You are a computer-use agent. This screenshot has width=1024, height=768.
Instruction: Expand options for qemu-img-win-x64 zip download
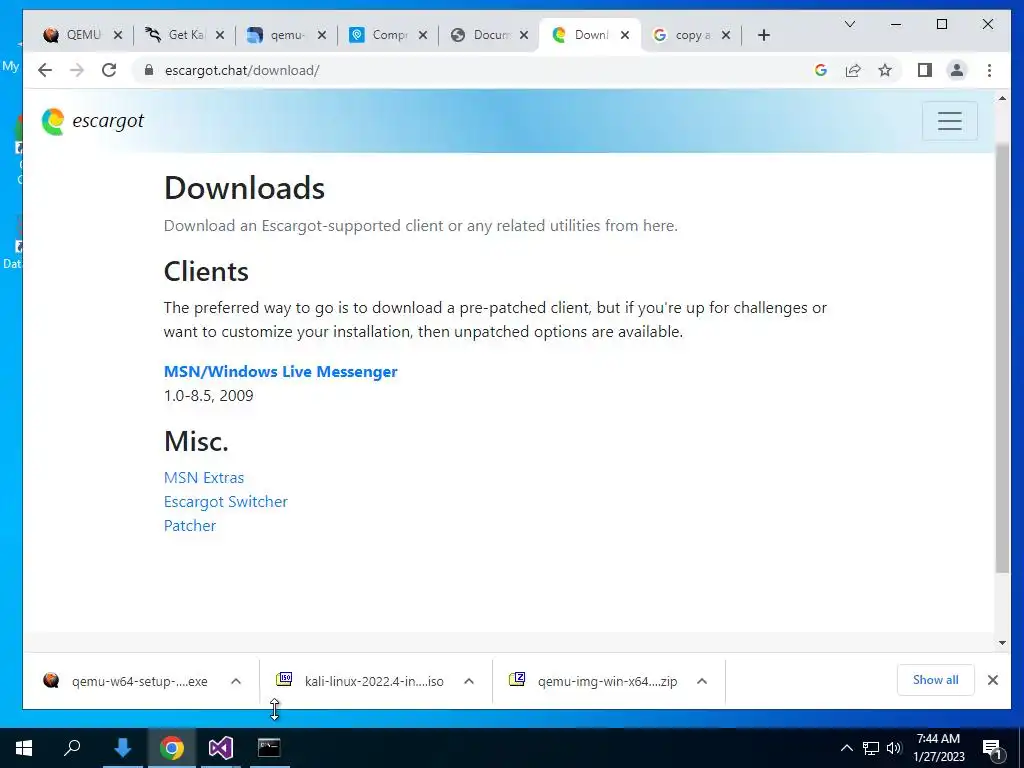coord(702,681)
